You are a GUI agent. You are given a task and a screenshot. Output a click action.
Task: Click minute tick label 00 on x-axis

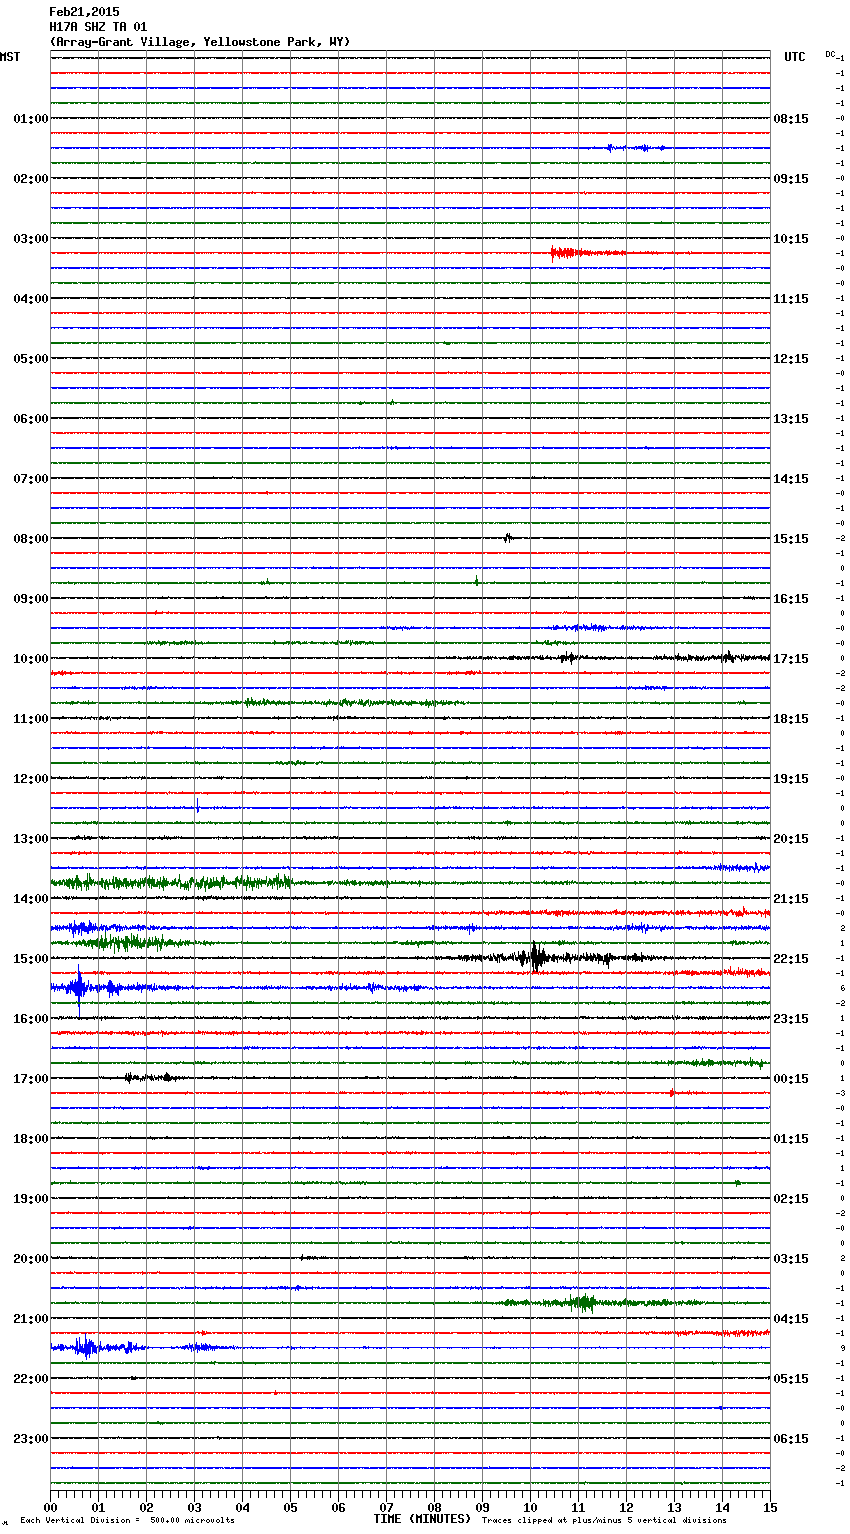50,1507
